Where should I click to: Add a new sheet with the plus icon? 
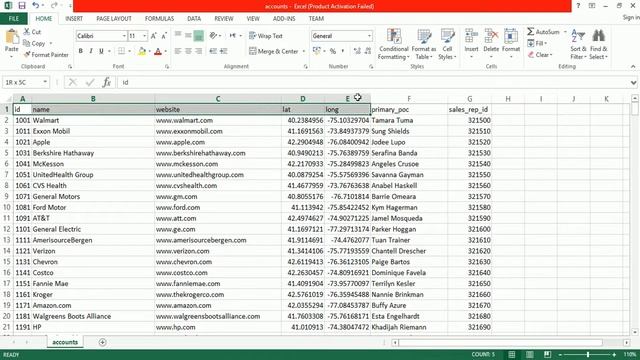(x=102, y=342)
